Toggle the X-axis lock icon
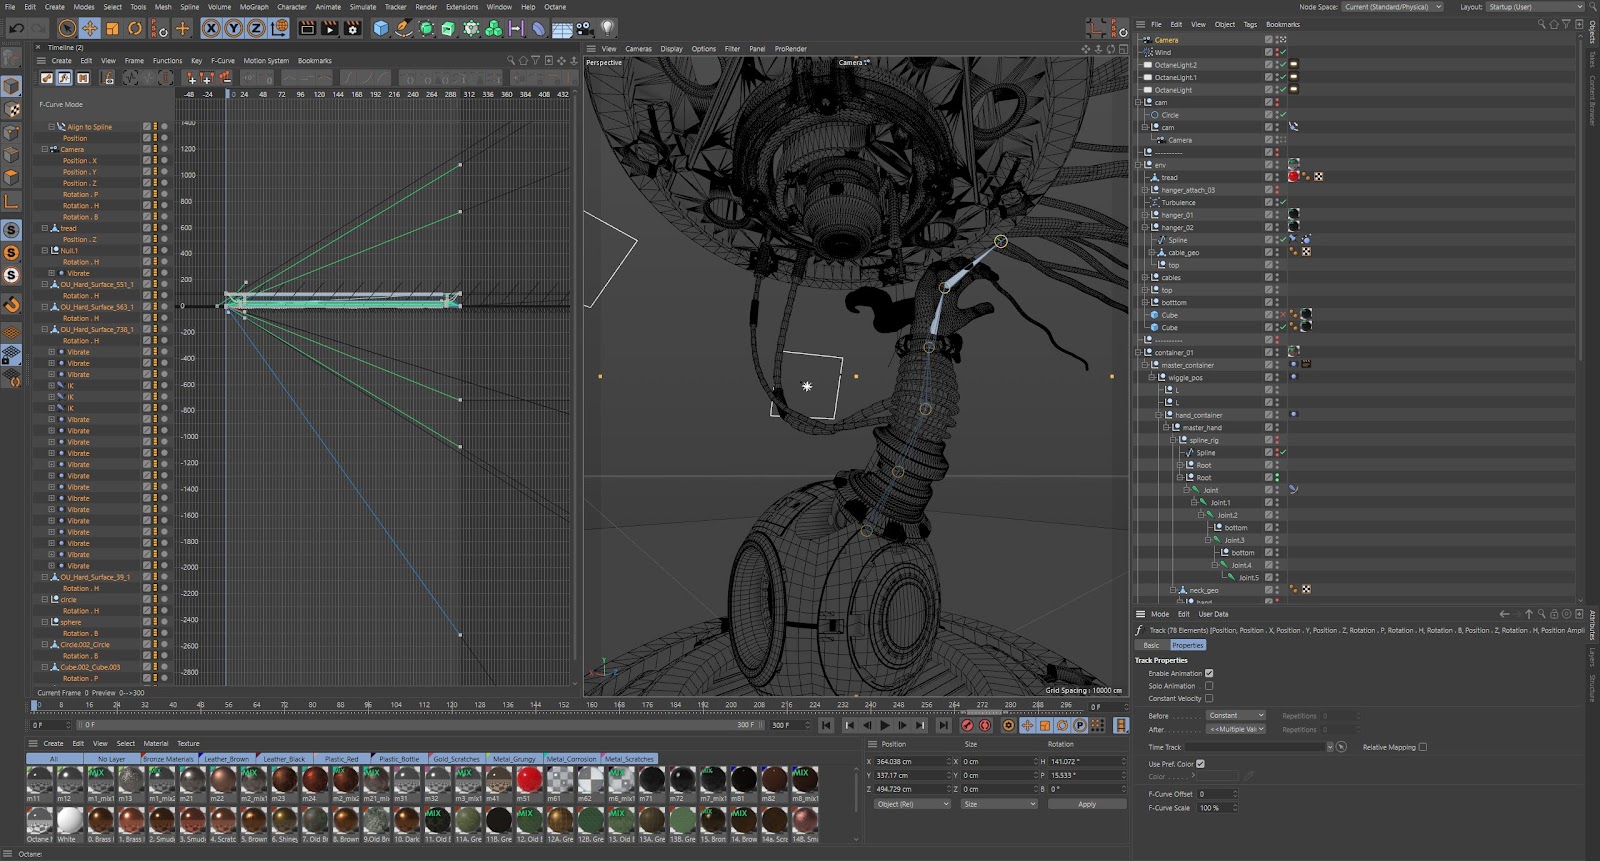The height and width of the screenshot is (861, 1600). [x=211, y=28]
